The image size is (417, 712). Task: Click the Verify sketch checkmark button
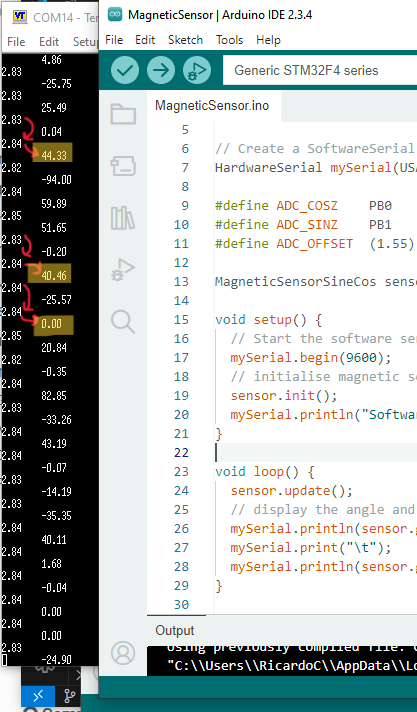(125, 70)
